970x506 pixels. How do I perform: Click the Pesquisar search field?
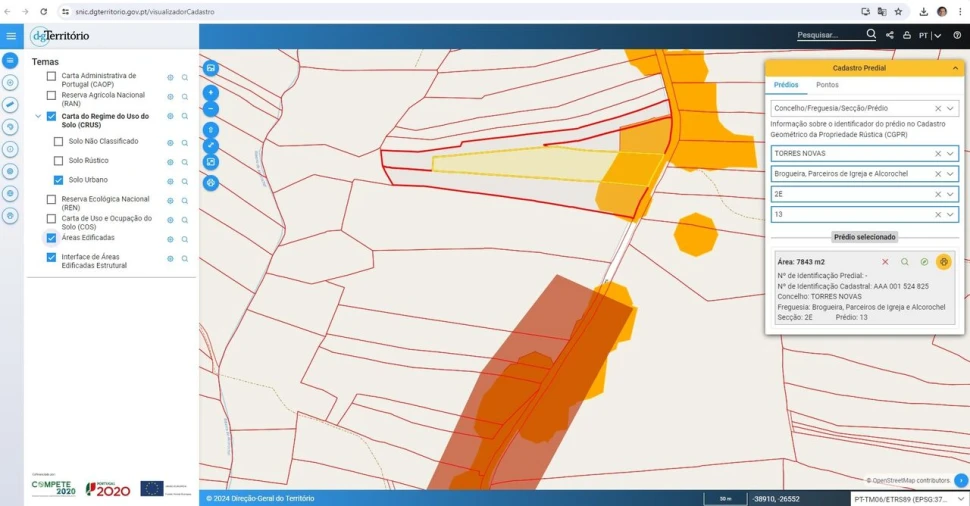(828, 35)
